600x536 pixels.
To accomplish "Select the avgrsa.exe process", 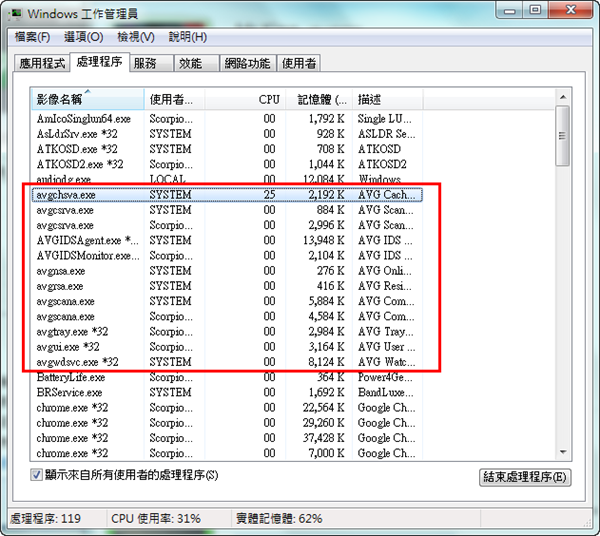I will click(227, 286).
